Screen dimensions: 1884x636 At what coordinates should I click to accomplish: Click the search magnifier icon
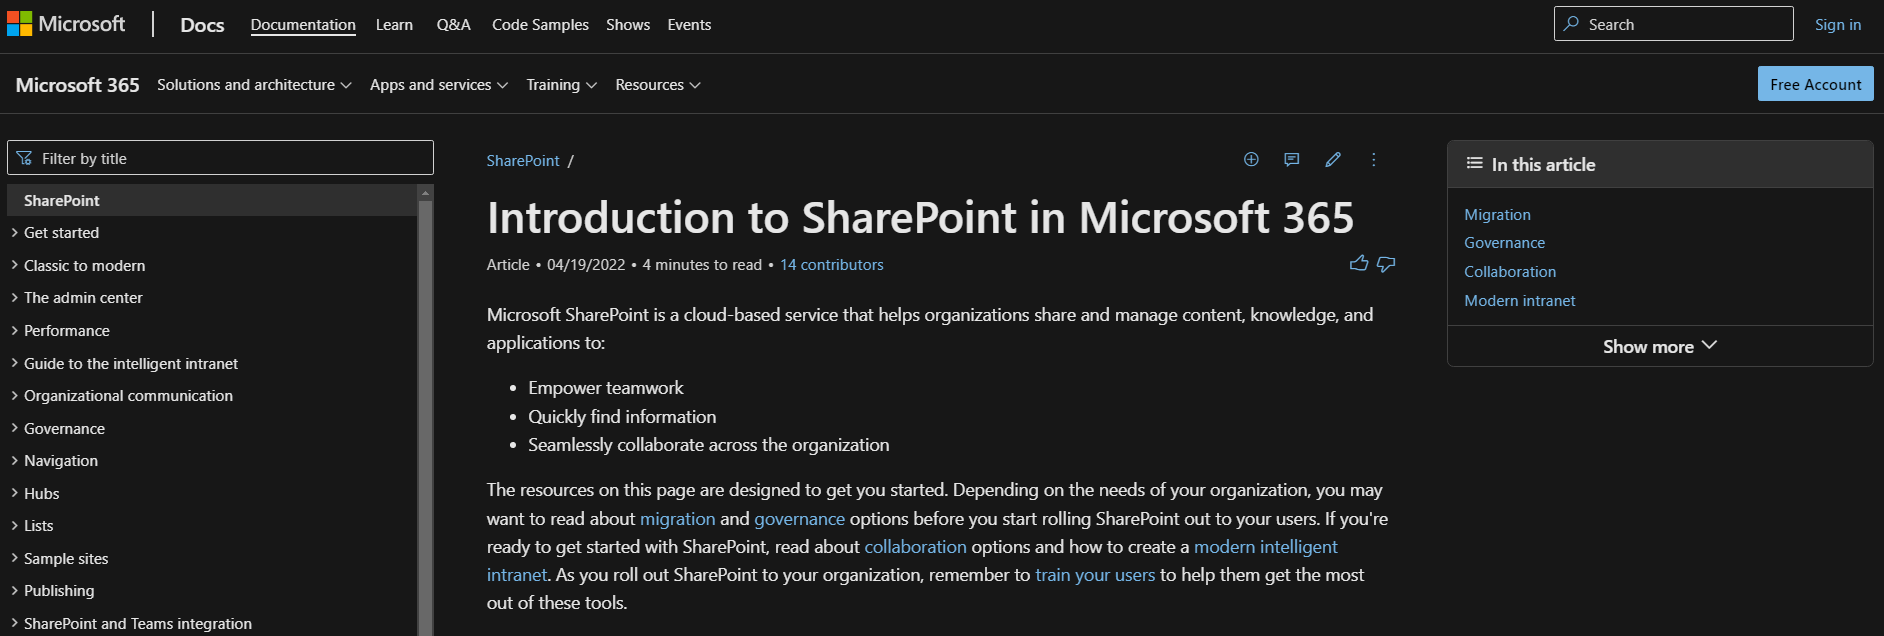1572,24
